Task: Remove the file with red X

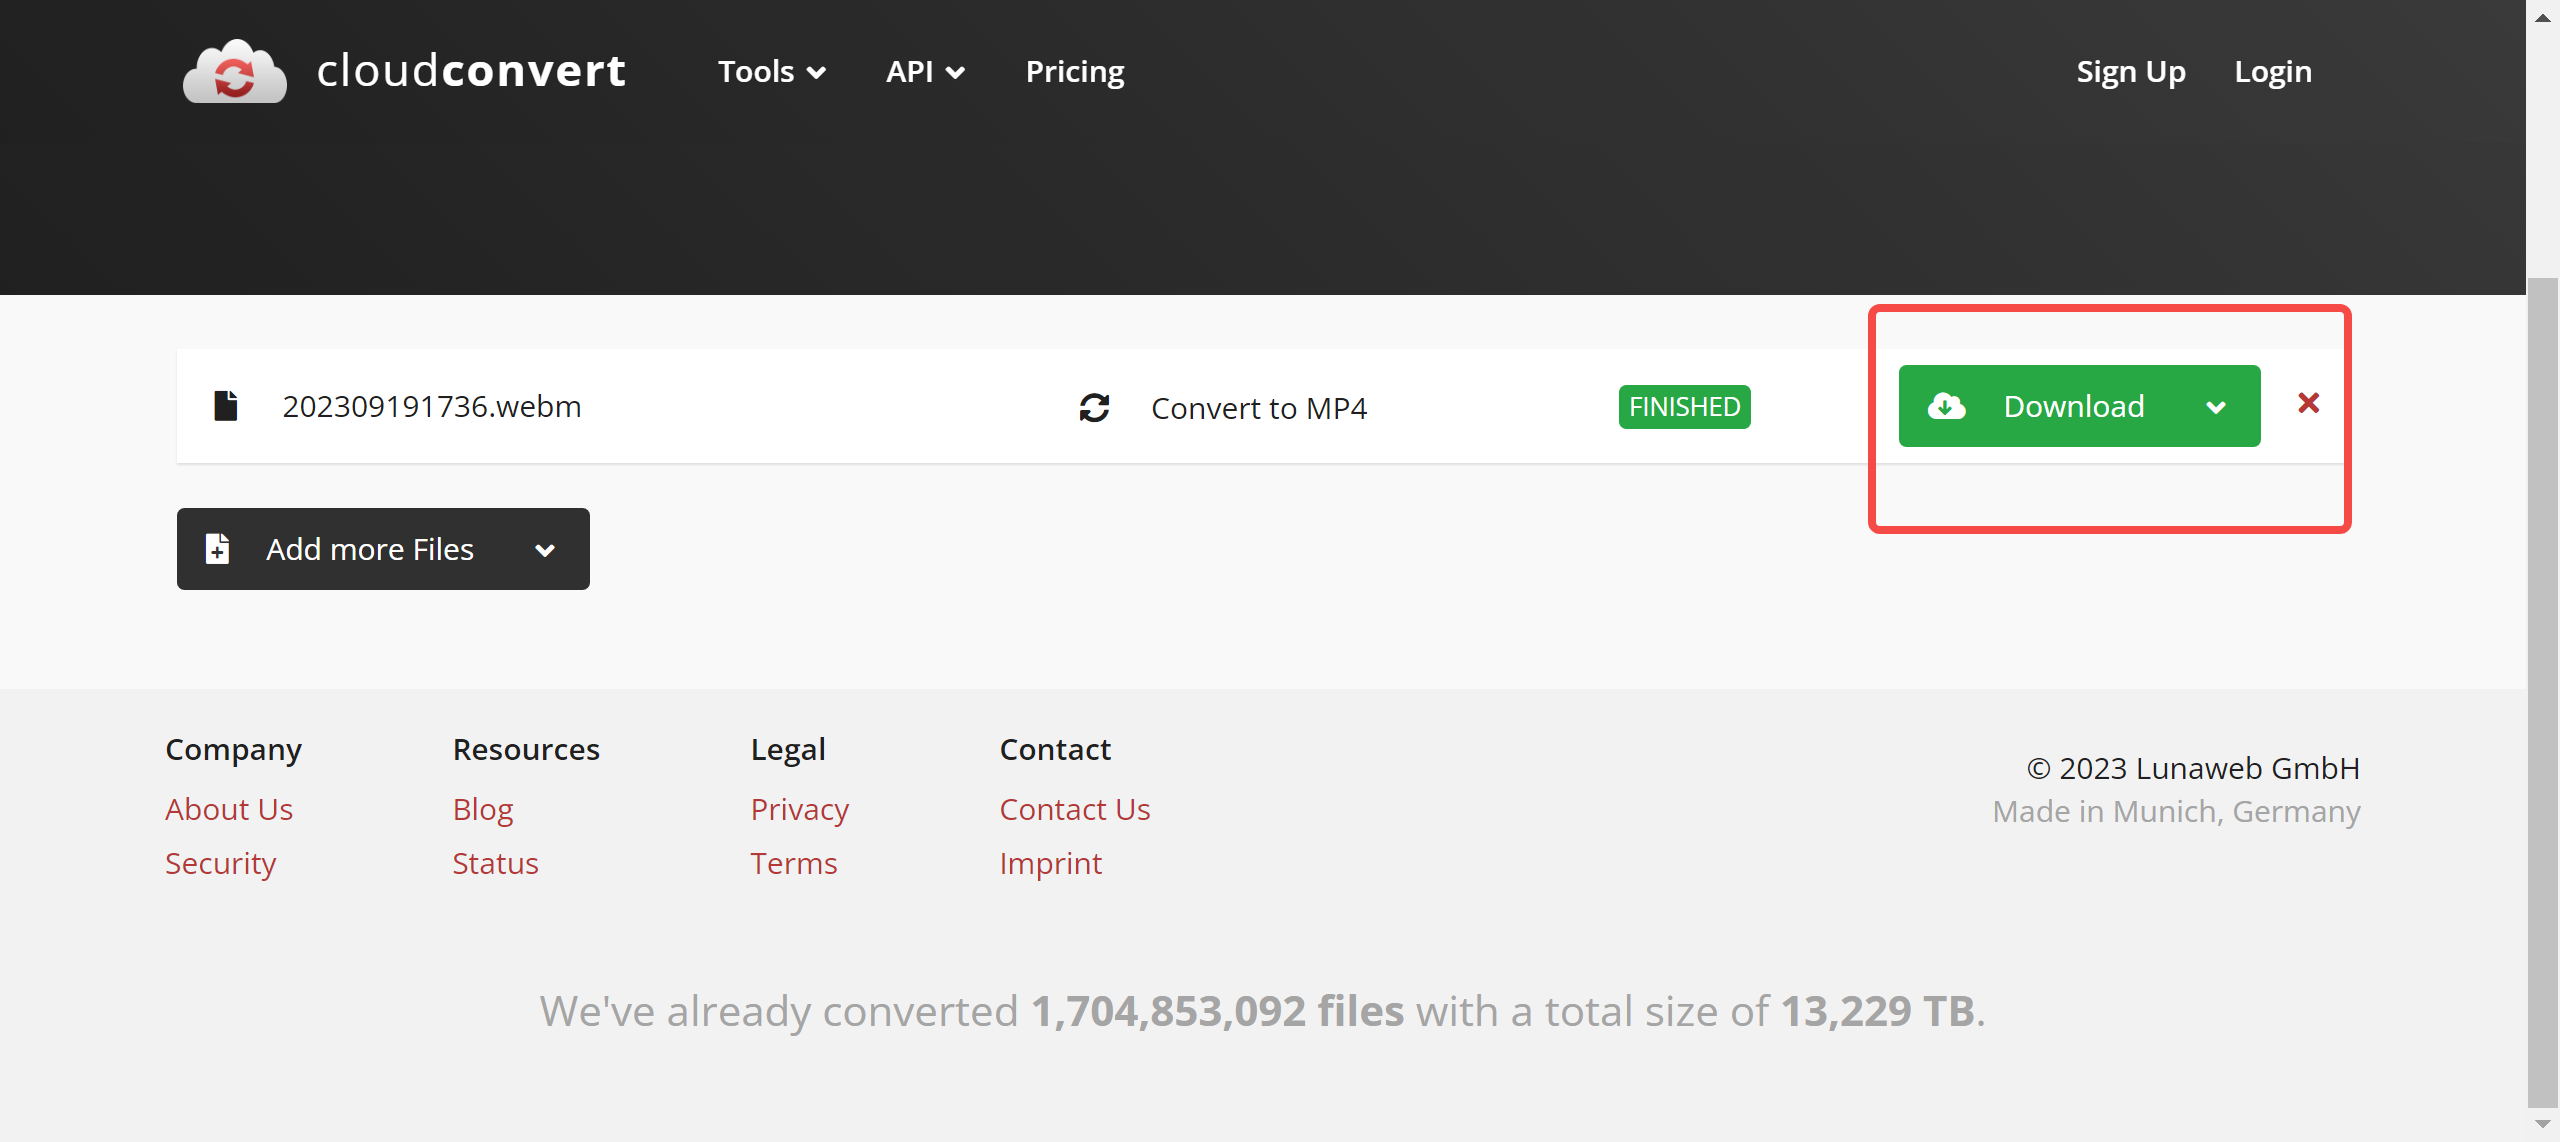Action: pos(2308,403)
